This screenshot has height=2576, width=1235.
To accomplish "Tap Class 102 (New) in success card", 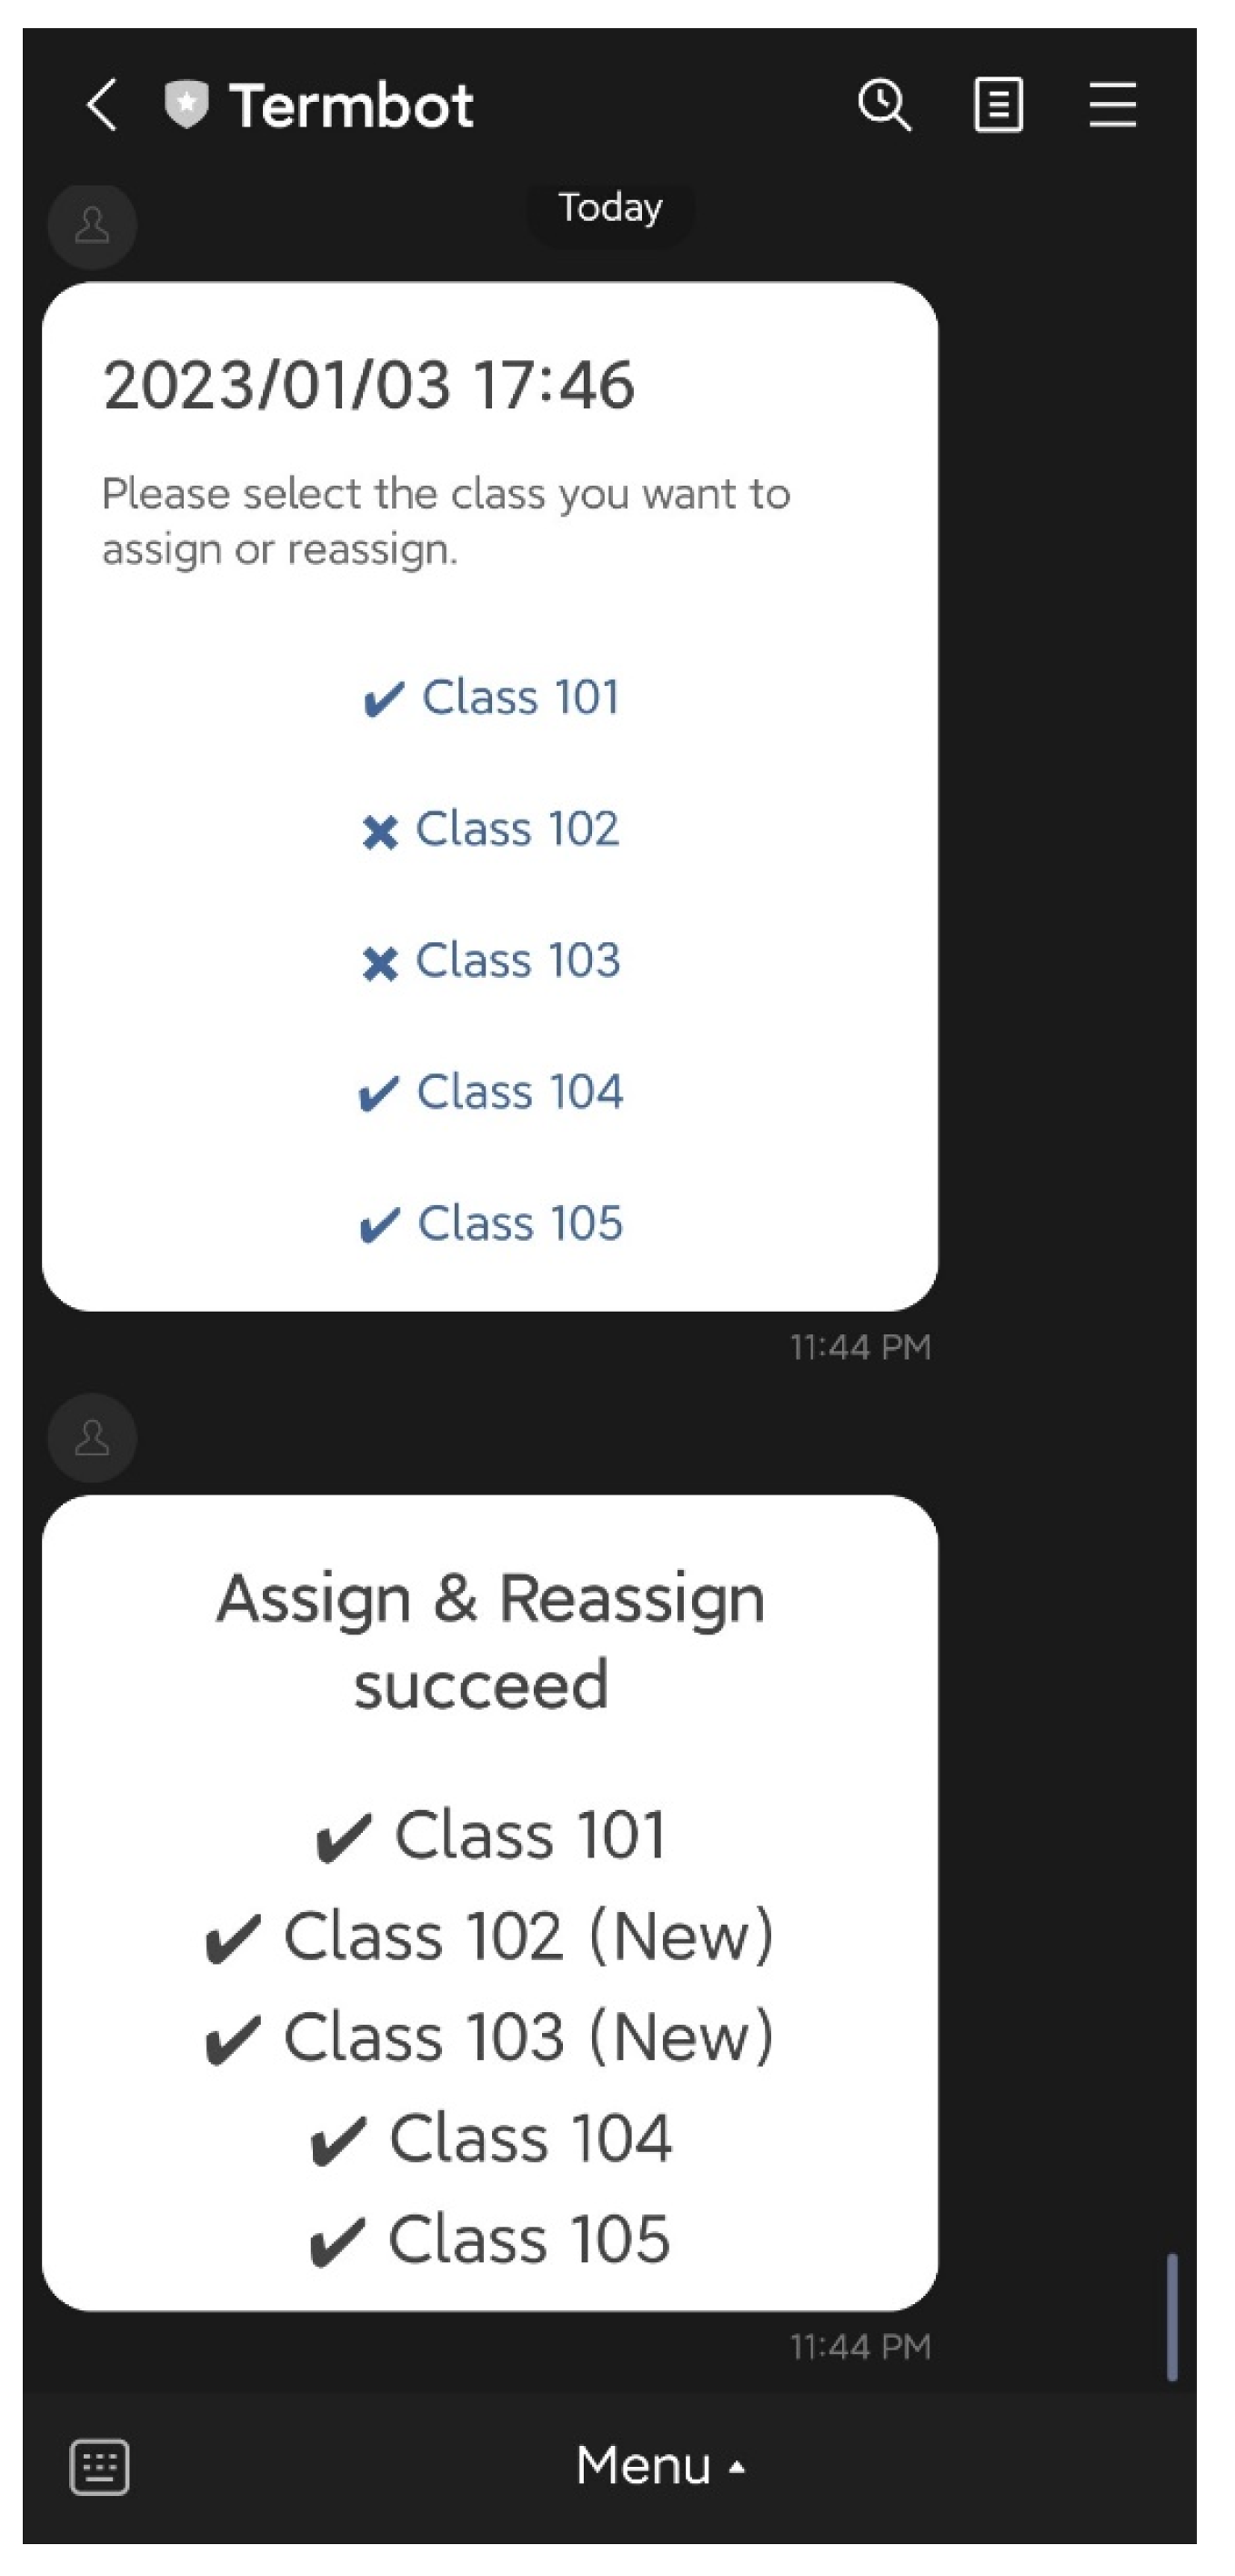I will tap(490, 1936).
